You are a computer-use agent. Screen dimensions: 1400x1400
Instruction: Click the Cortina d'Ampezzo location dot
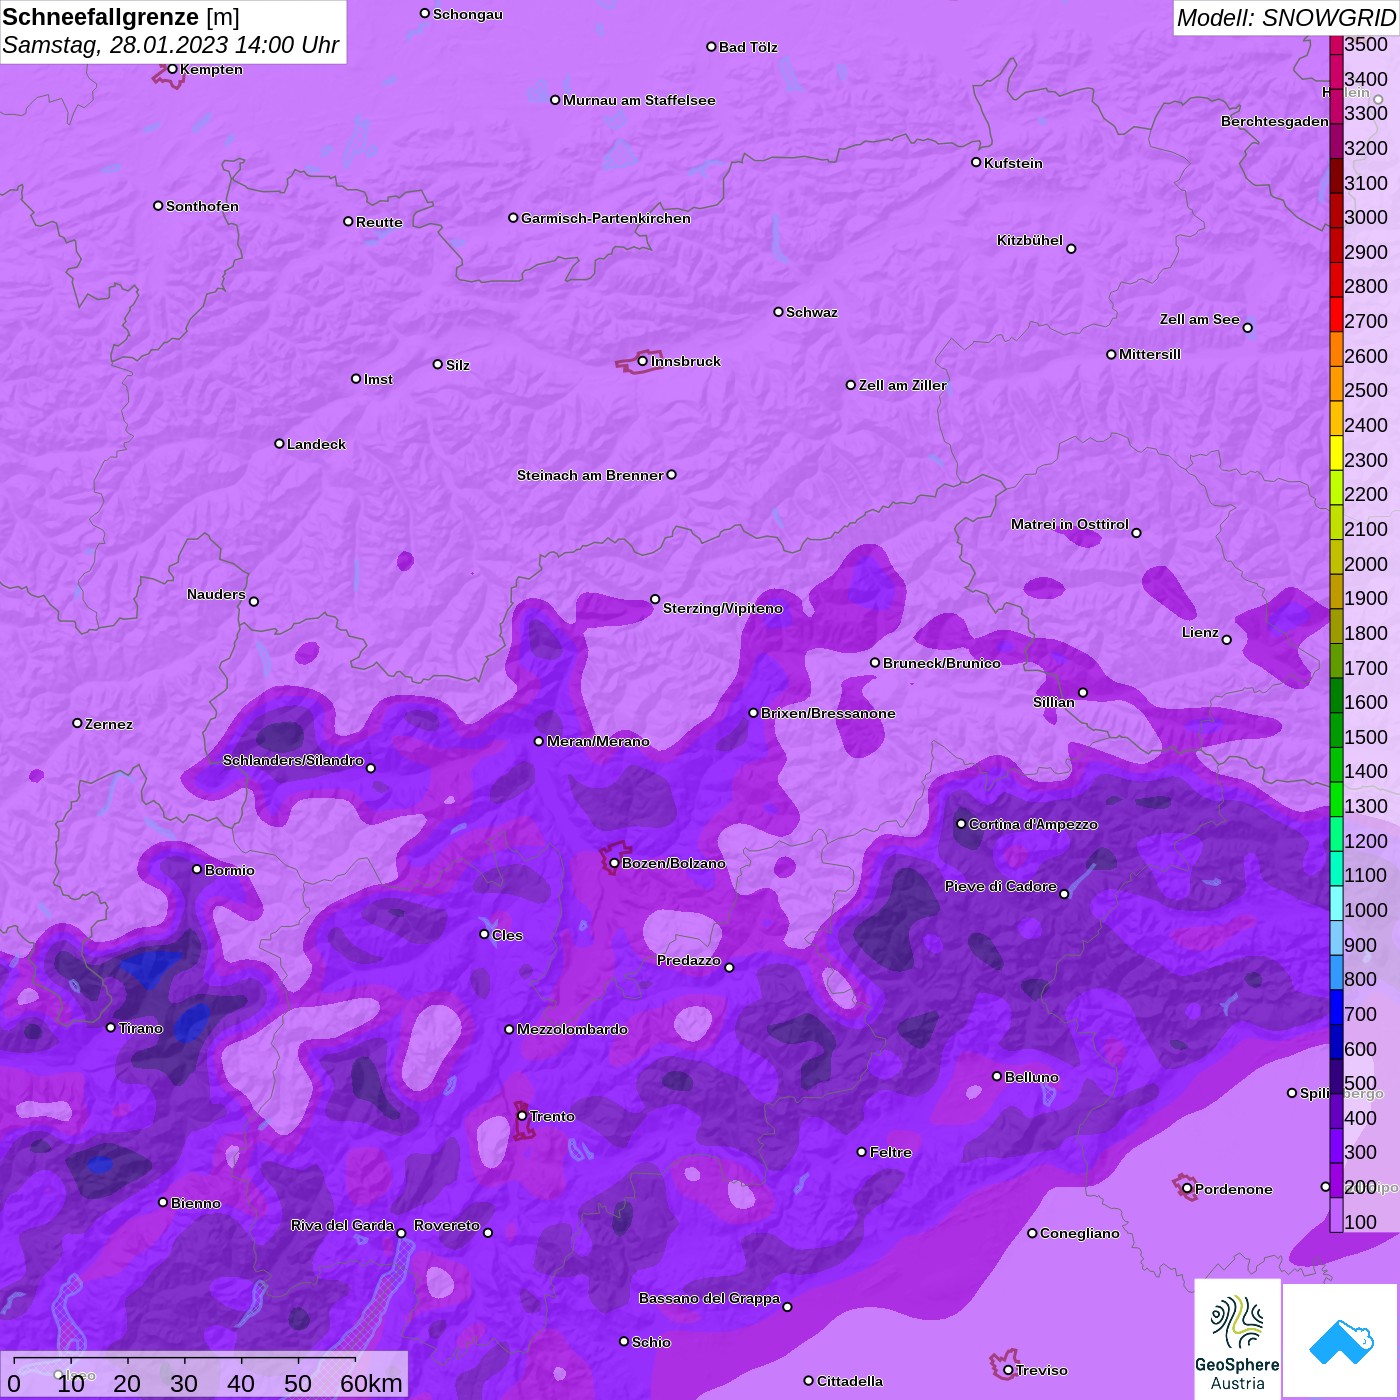pos(961,824)
